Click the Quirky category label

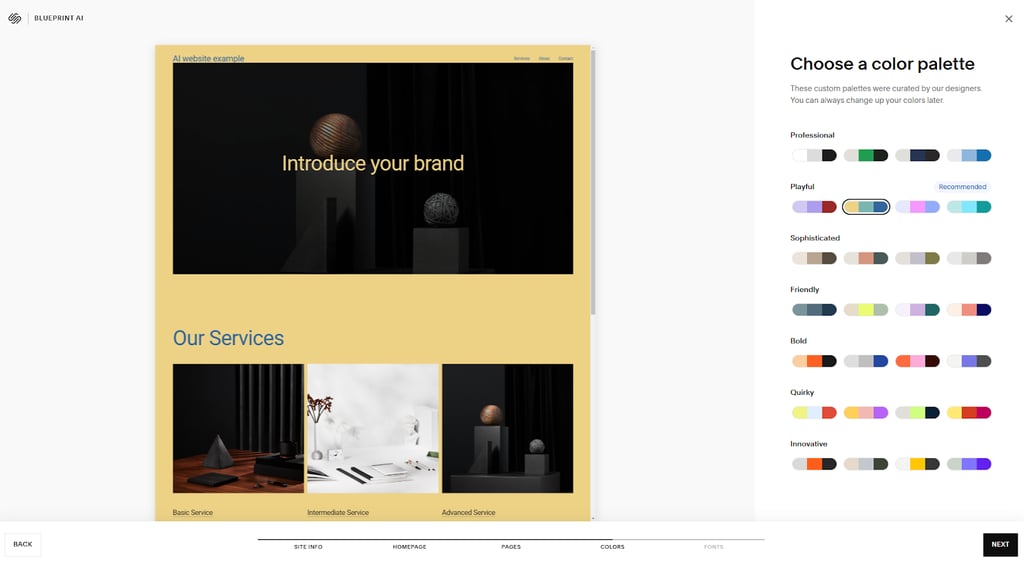point(802,392)
